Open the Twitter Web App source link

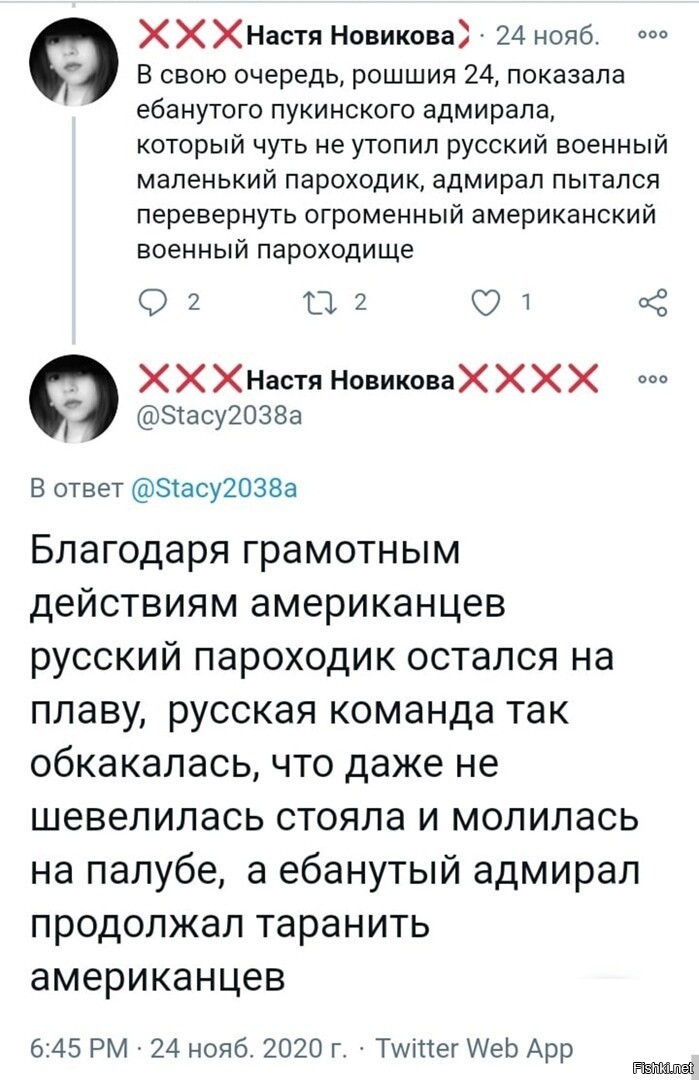tap(475, 1048)
